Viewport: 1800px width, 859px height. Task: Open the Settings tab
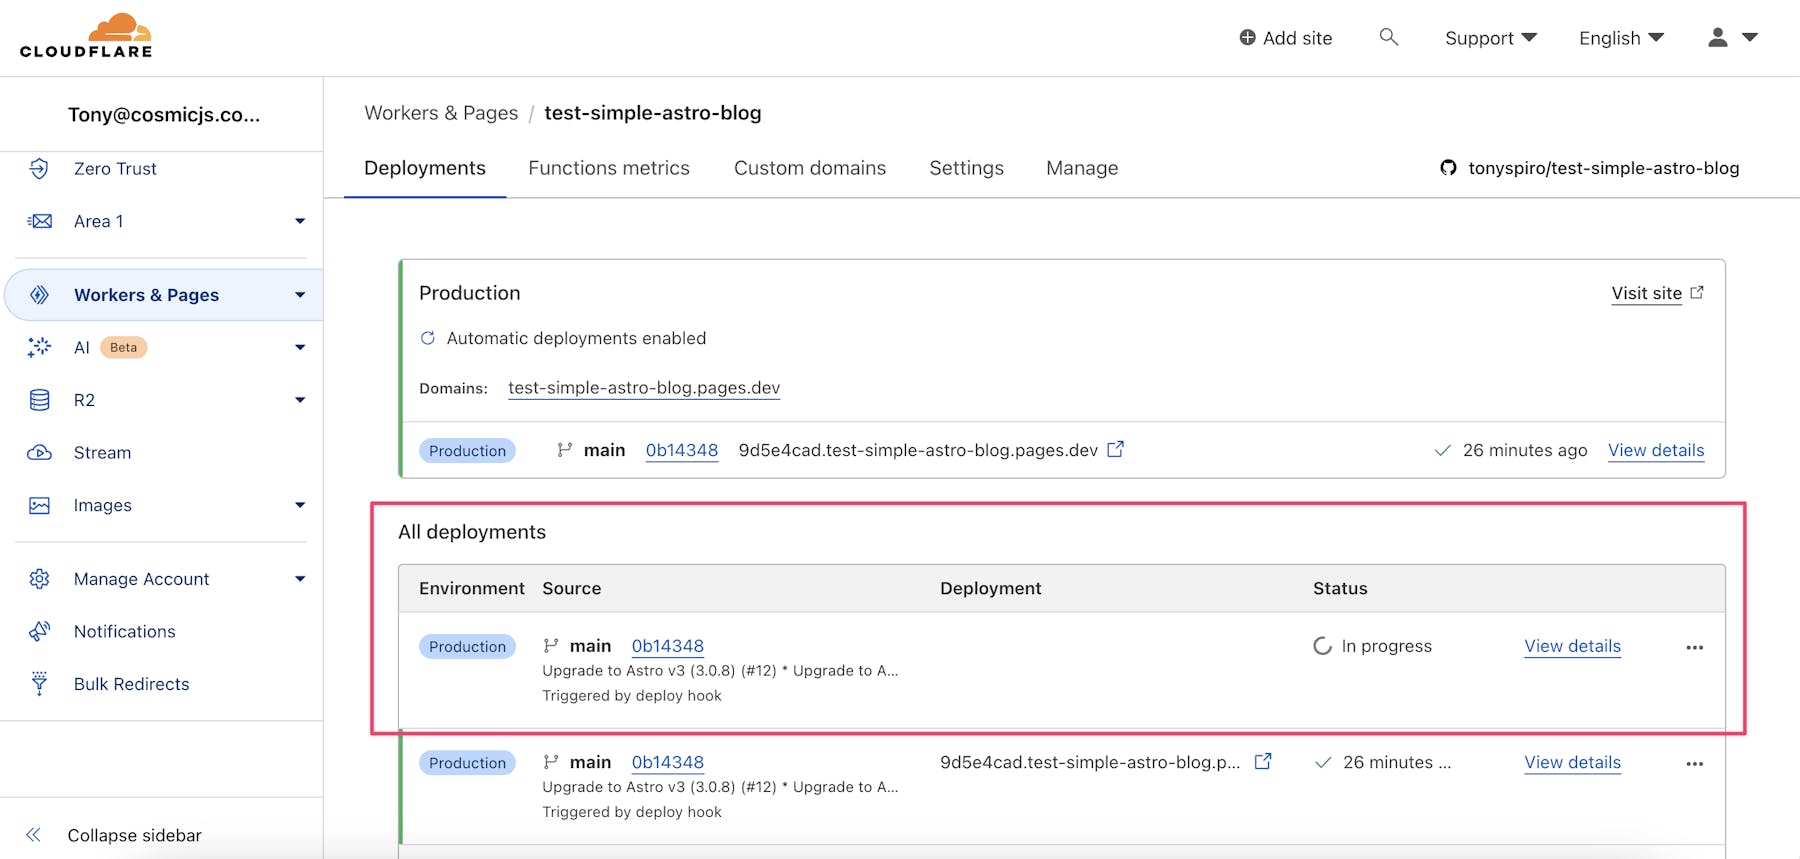966,168
